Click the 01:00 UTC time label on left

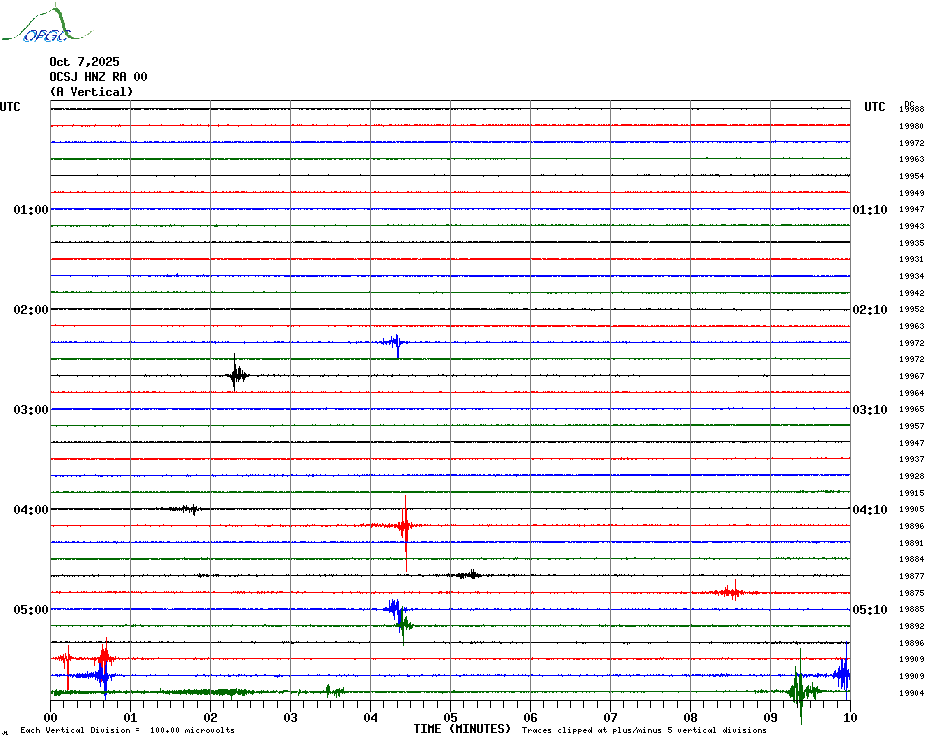(x=31, y=210)
